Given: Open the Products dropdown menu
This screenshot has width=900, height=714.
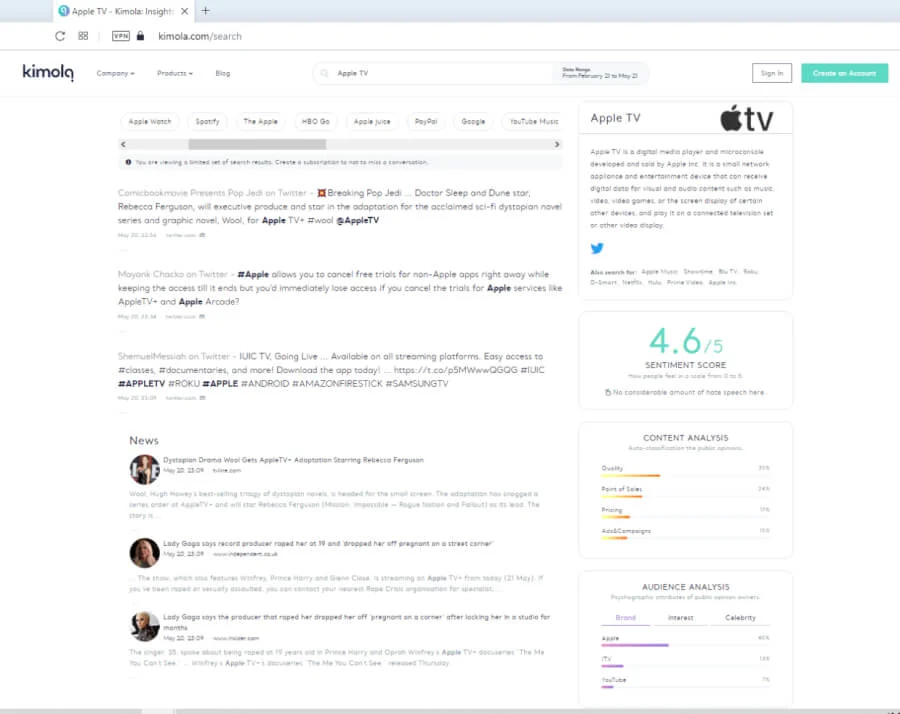Looking at the screenshot, I should [175, 73].
